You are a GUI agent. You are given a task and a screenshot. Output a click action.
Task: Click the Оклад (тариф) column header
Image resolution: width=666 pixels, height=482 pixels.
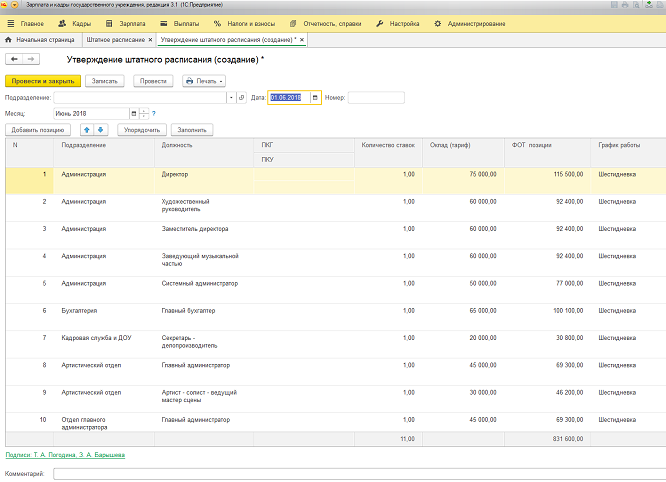(x=463, y=152)
